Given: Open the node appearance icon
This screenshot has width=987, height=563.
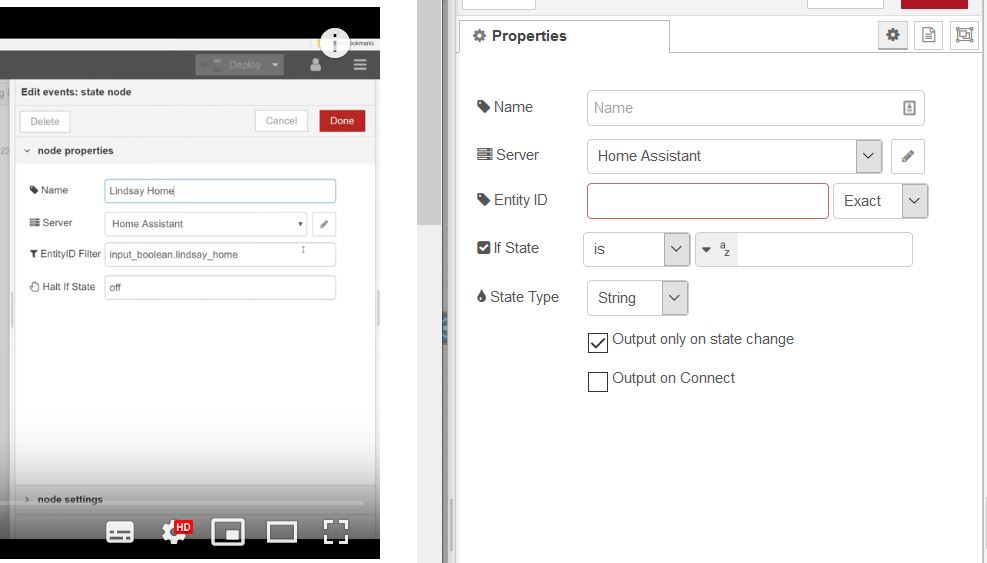Looking at the screenshot, I should (x=963, y=35).
